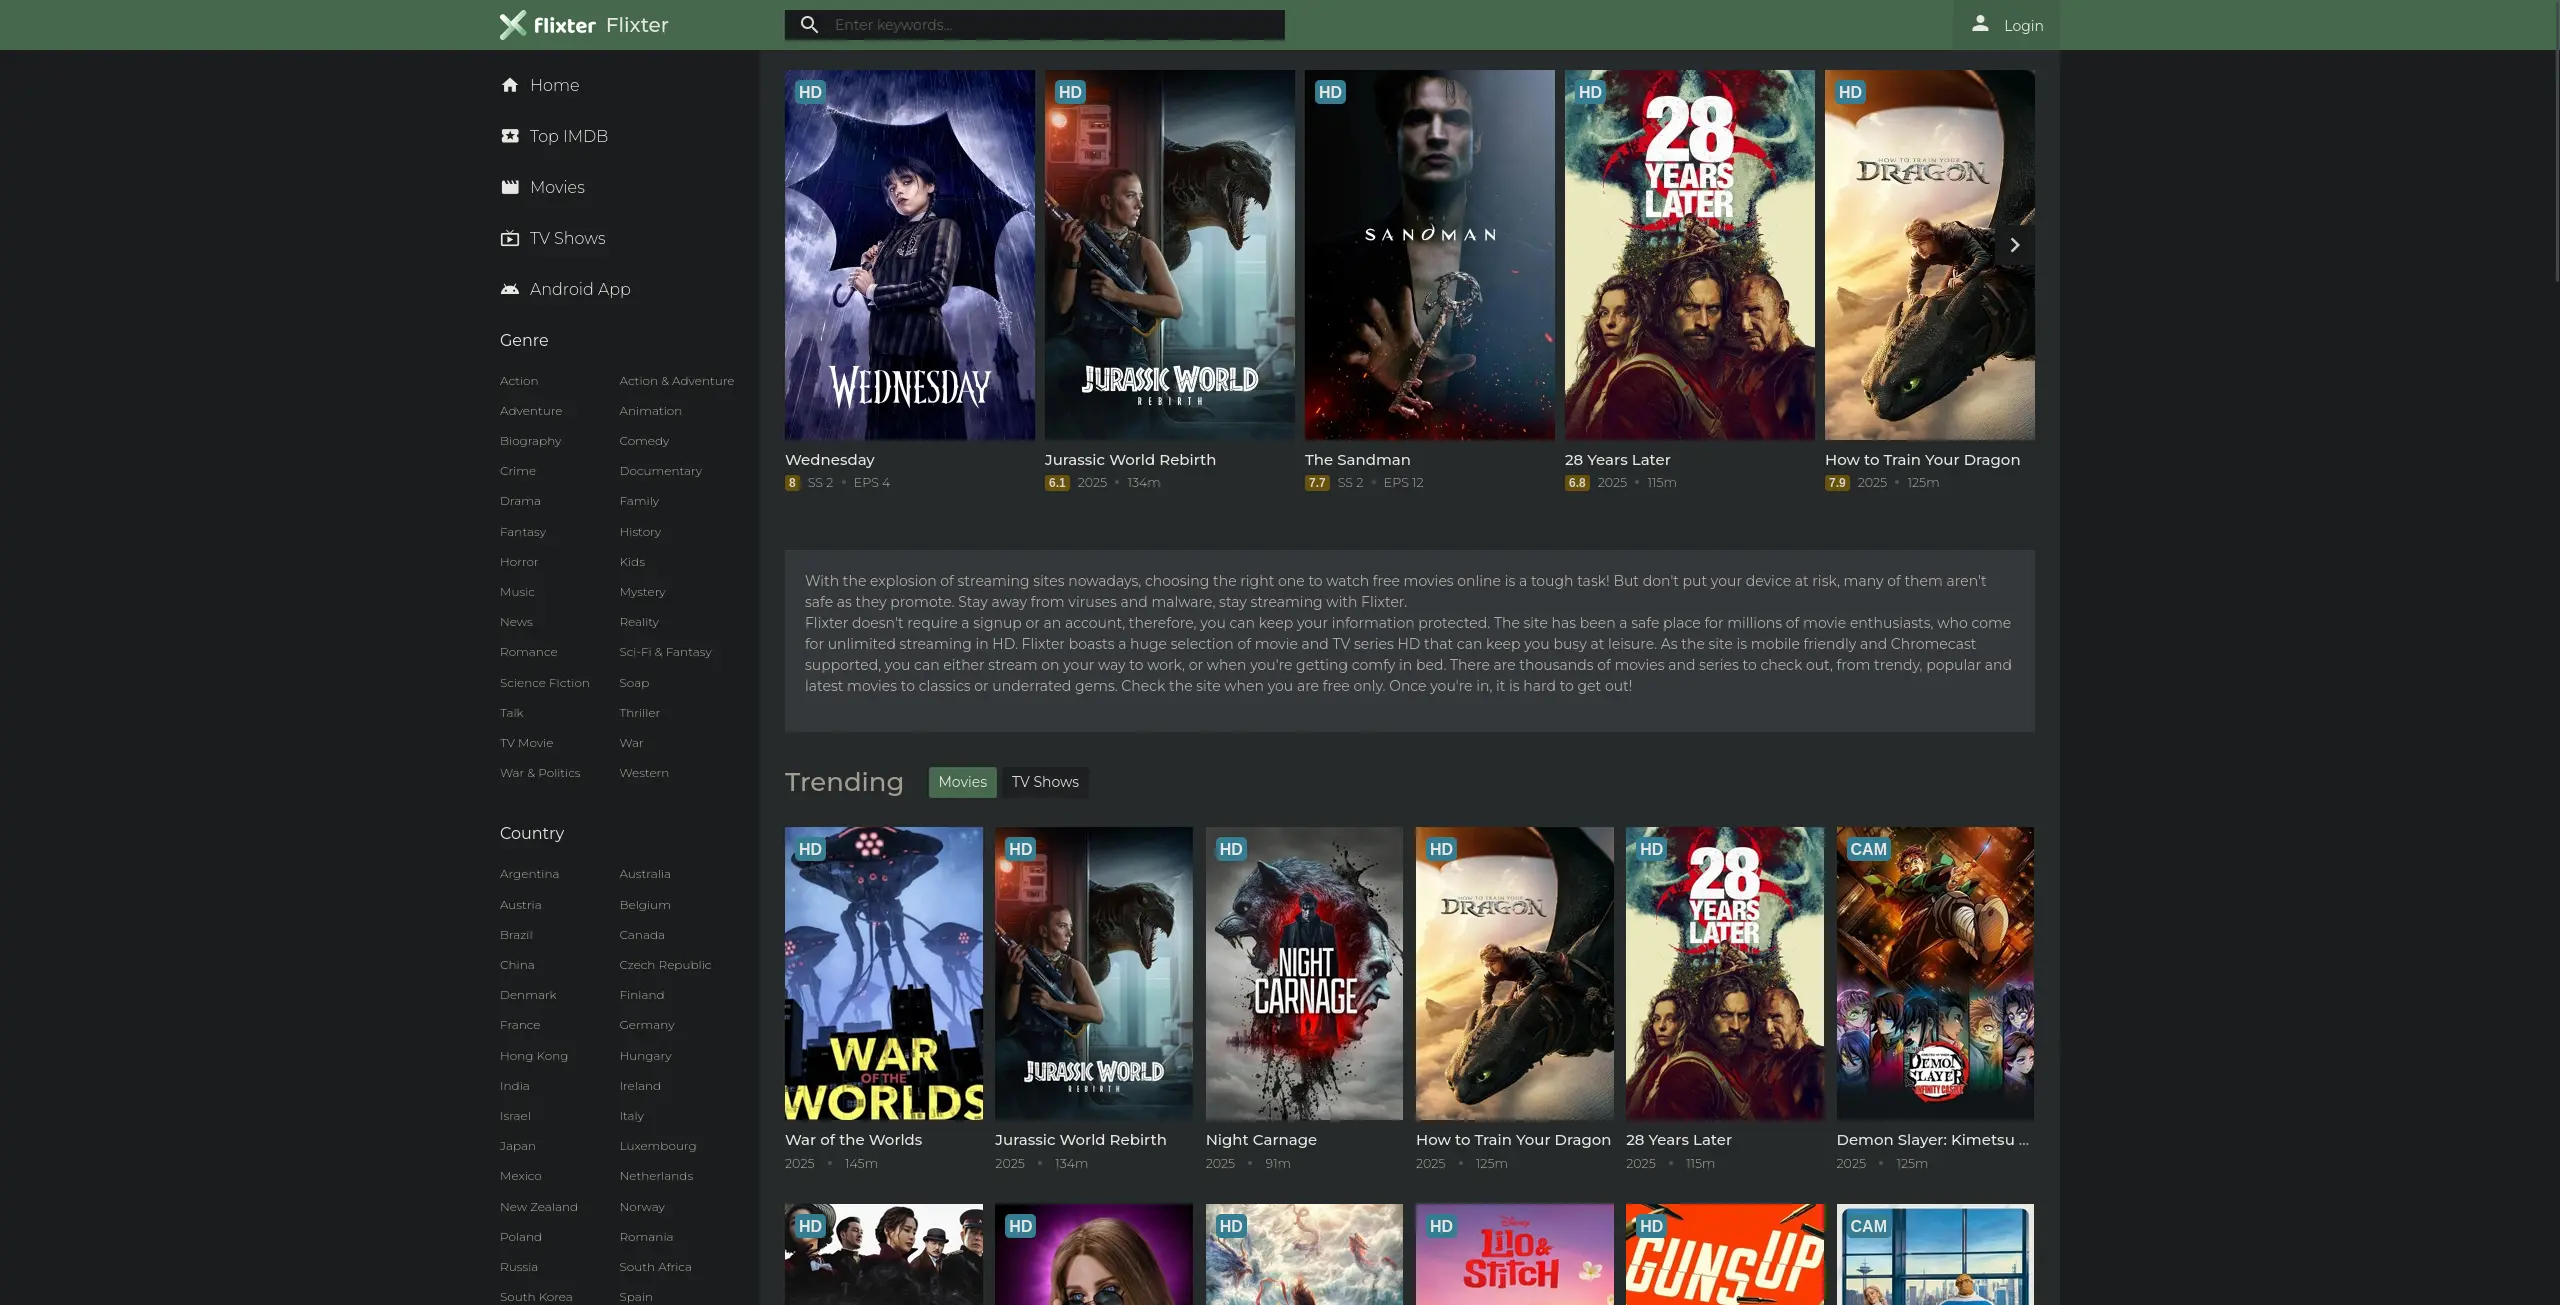Click the Home house icon
This screenshot has height=1305, width=2560.
pos(510,85)
